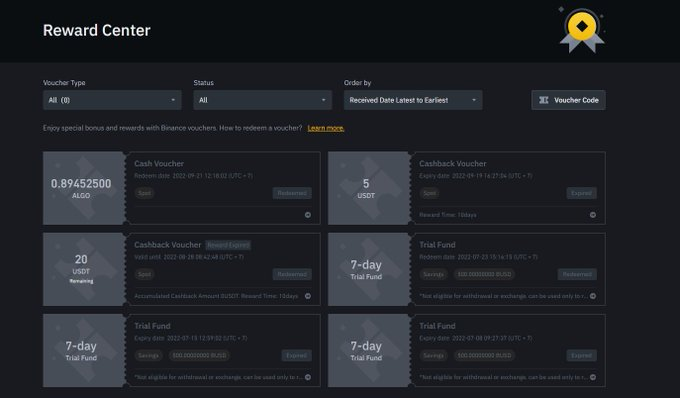The height and width of the screenshot is (398, 680).
Task: Click the Spot tag on 5 USDT Cashback Voucher
Action: [x=429, y=193]
